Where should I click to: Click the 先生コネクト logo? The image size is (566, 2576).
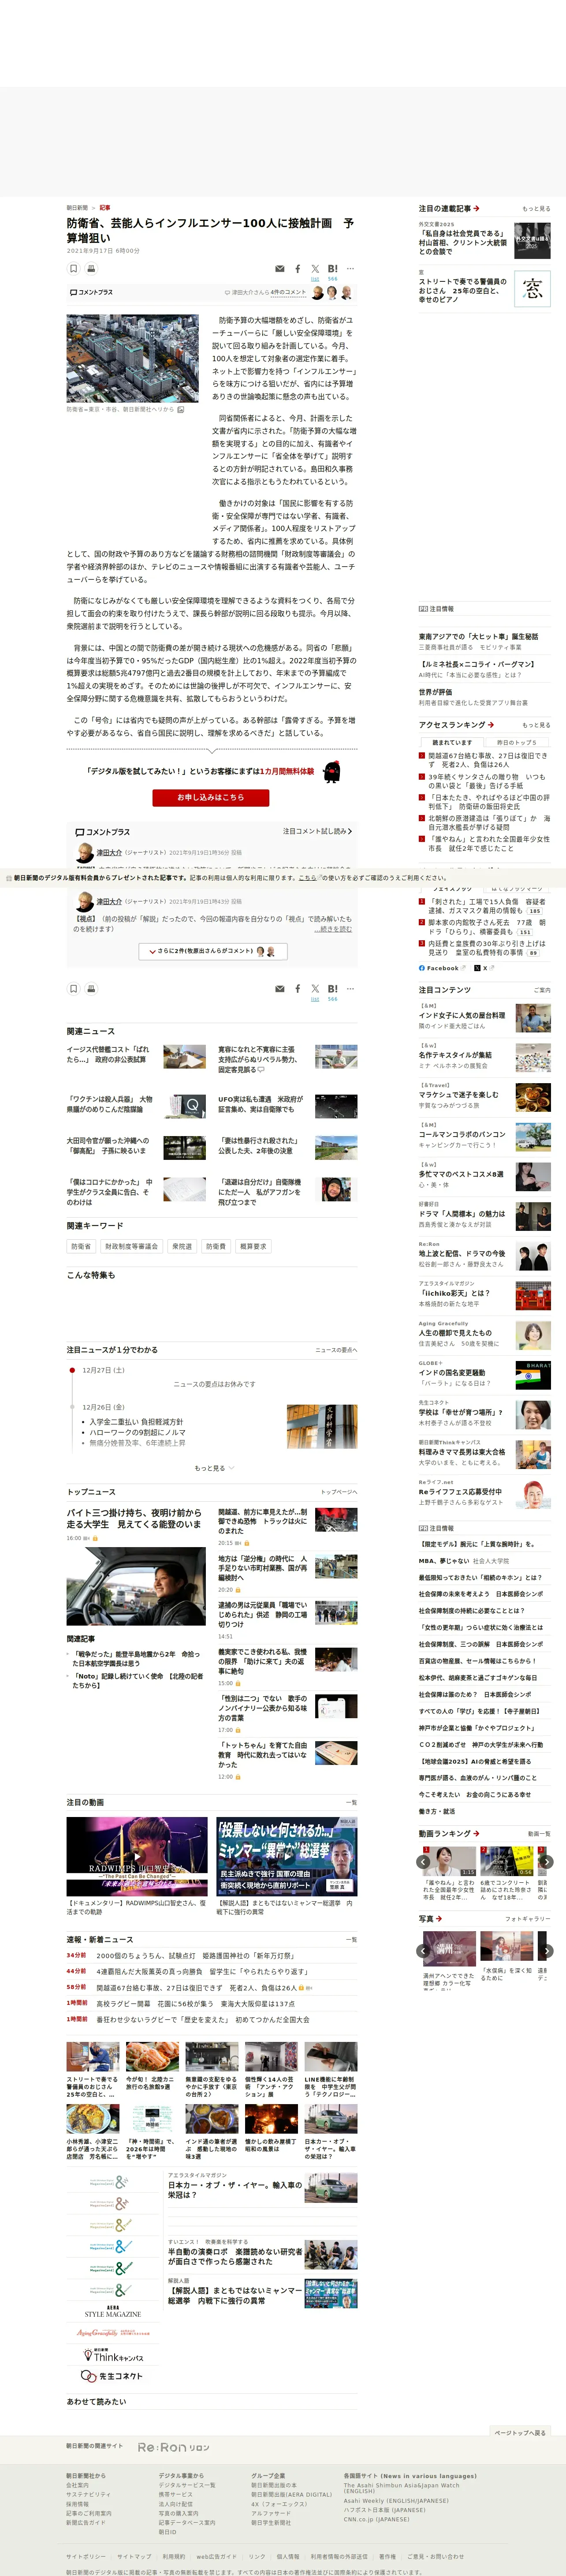tap(112, 2376)
